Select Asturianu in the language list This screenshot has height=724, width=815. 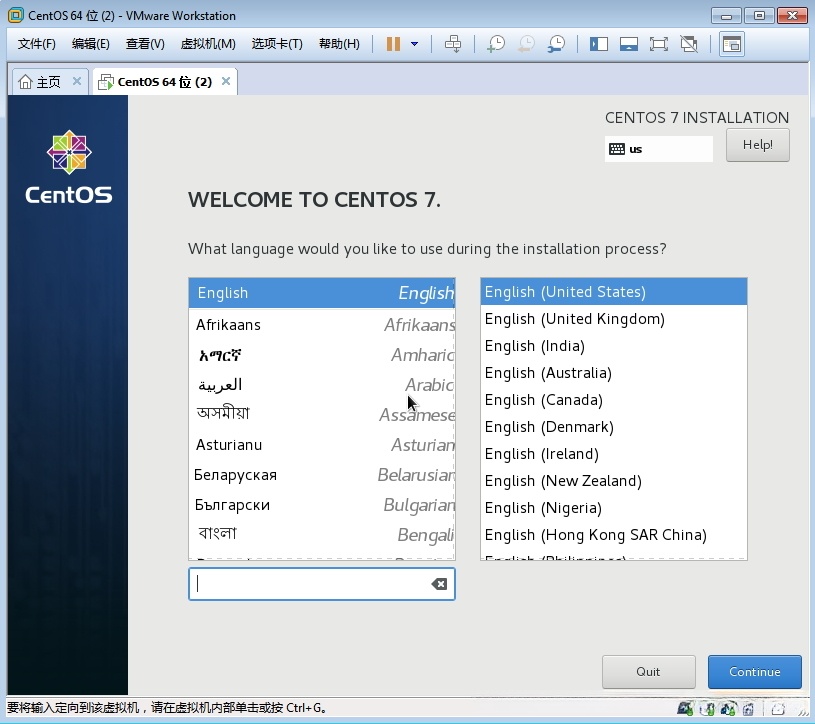tap(322, 445)
